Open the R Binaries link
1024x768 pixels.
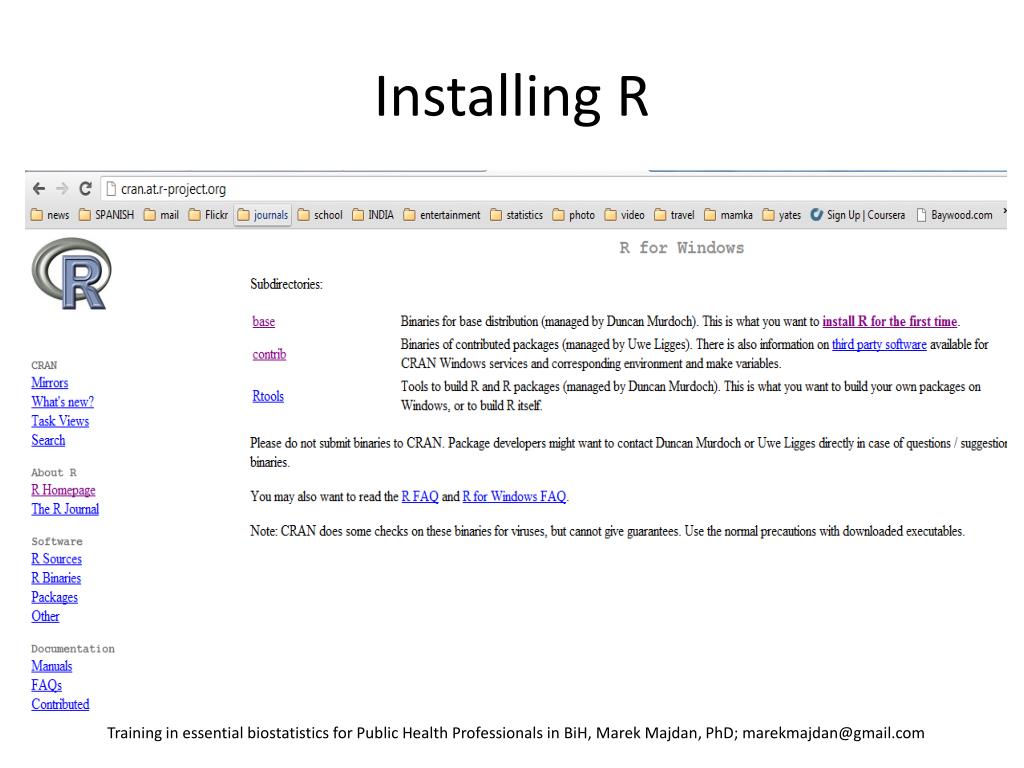[56, 578]
